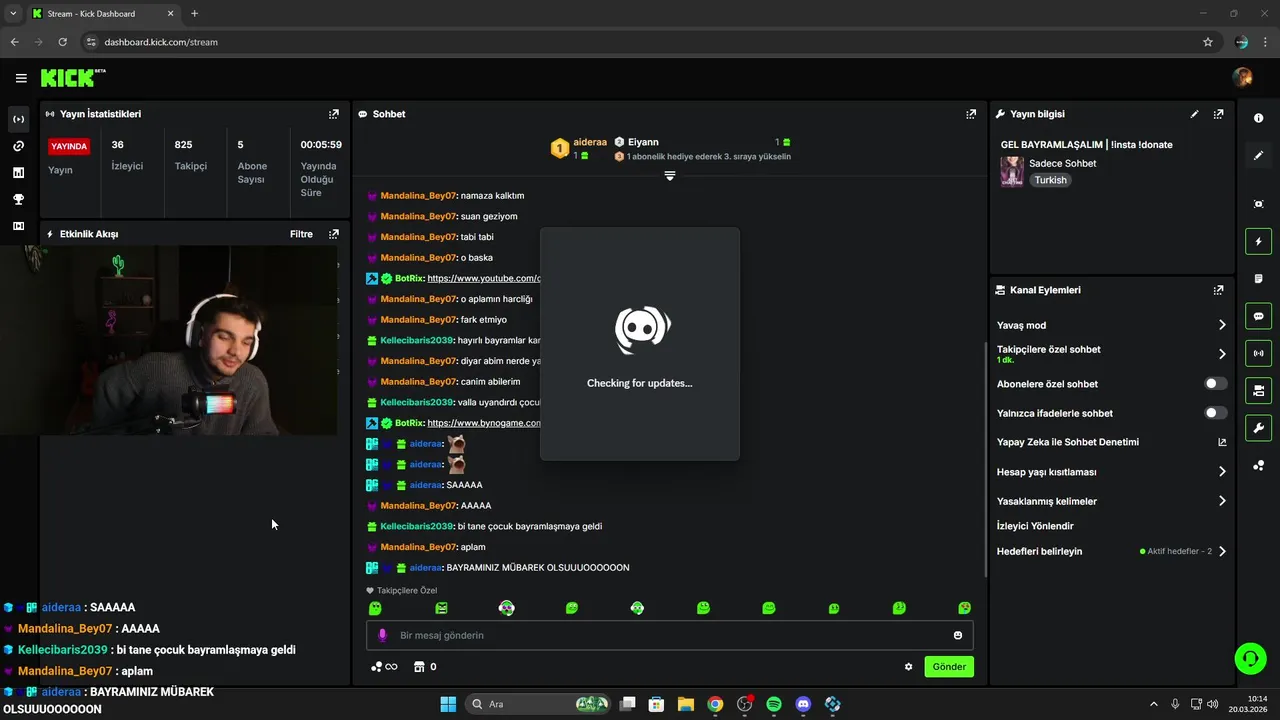
Task: Click username aideraa on BAYRAMINIZ MÜBAREK message
Action: click(426, 568)
